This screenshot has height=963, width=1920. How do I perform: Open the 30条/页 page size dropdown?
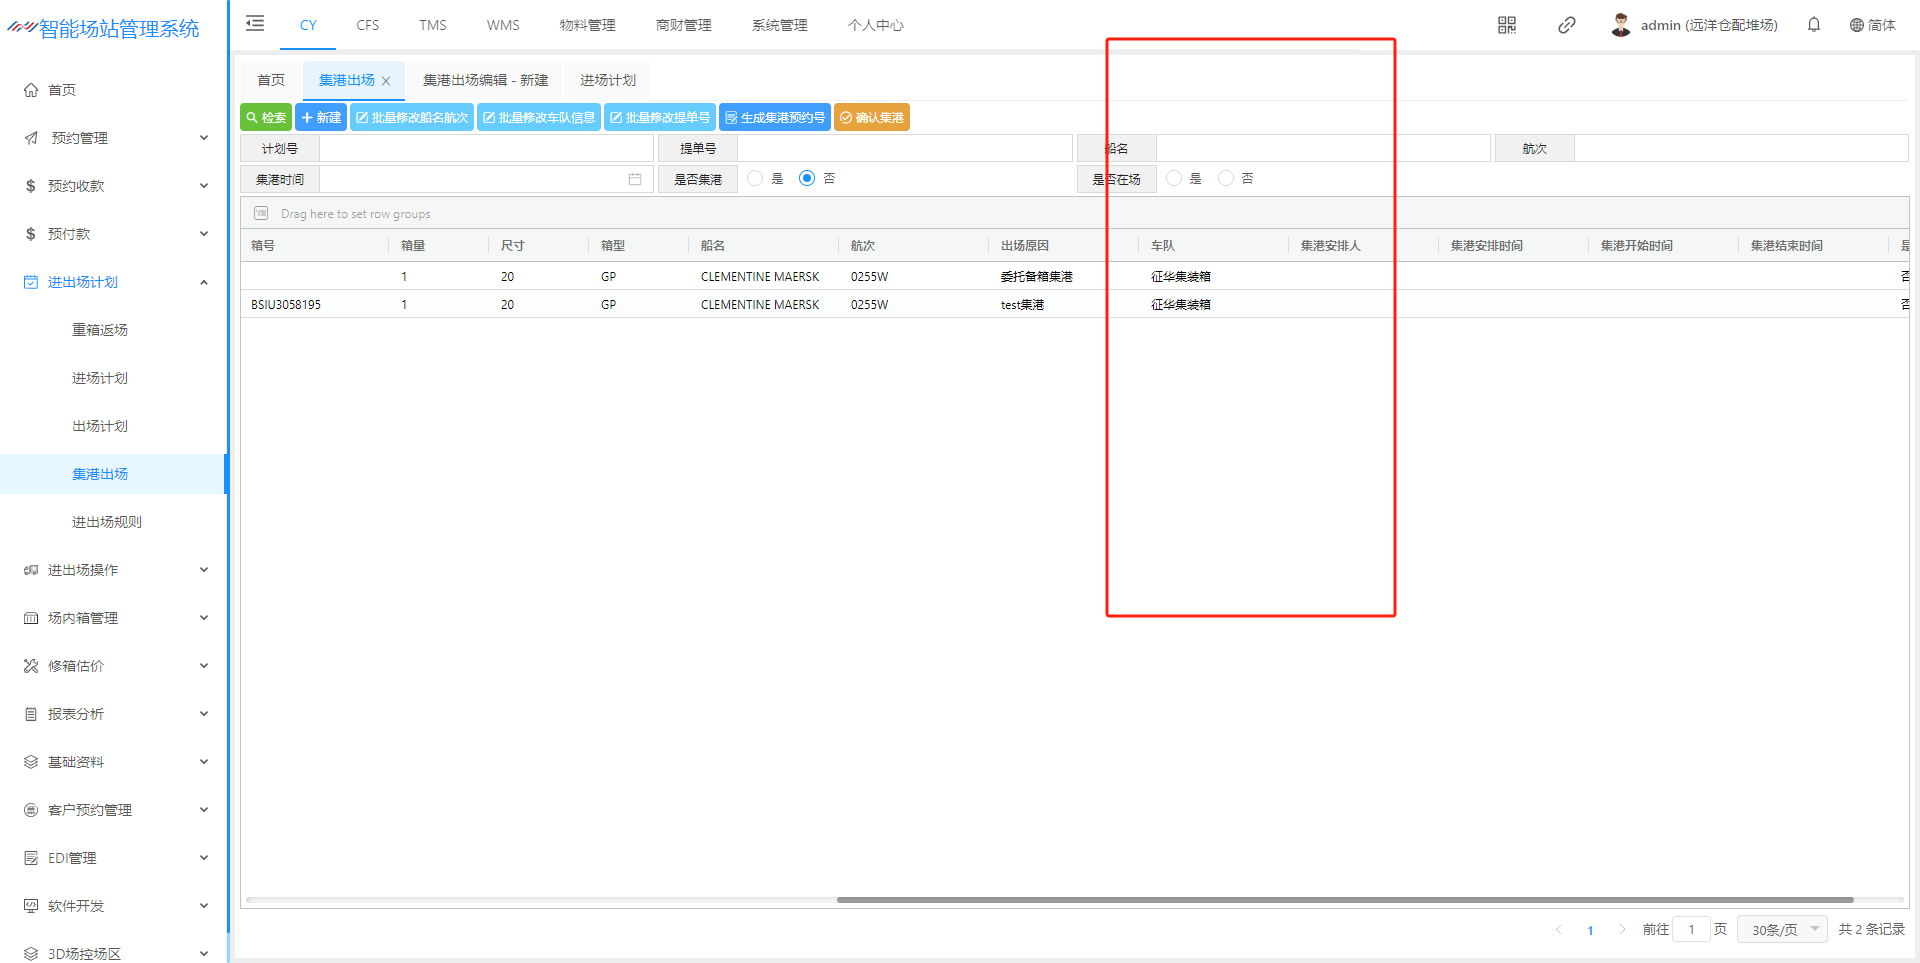tap(1782, 929)
